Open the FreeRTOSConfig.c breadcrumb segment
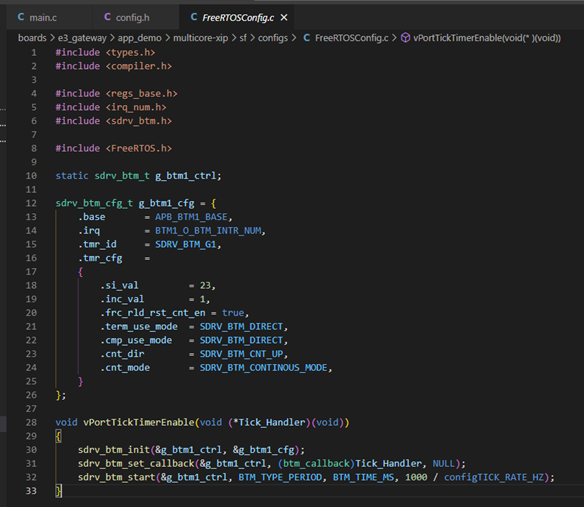Viewport: 584px width, 507px height. pos(351,38)
